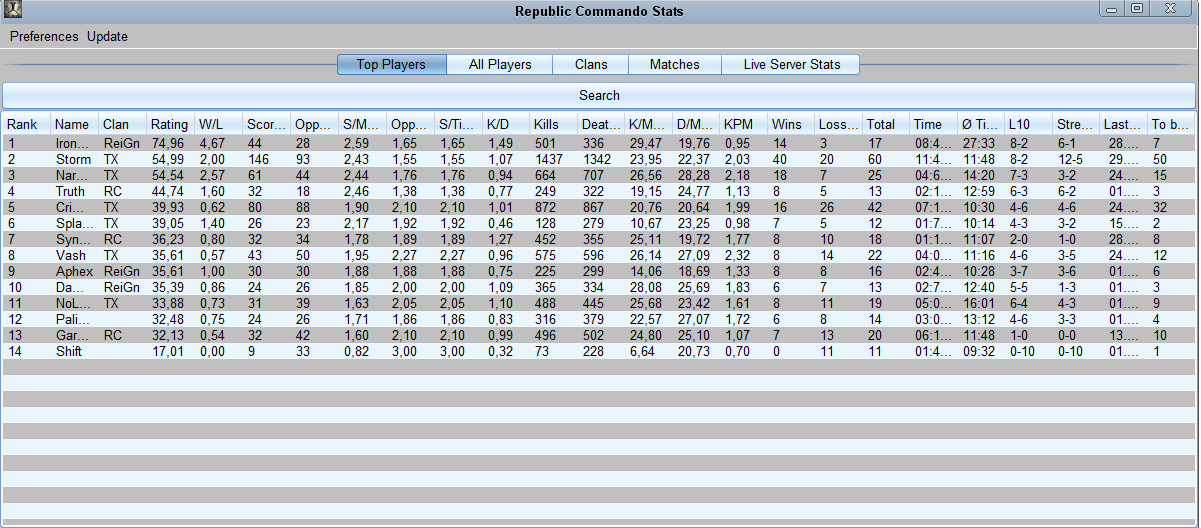The height and width of the screenshot is (528, 1201).
Task: Select the player row named Vash
Action: pos(599,255)
